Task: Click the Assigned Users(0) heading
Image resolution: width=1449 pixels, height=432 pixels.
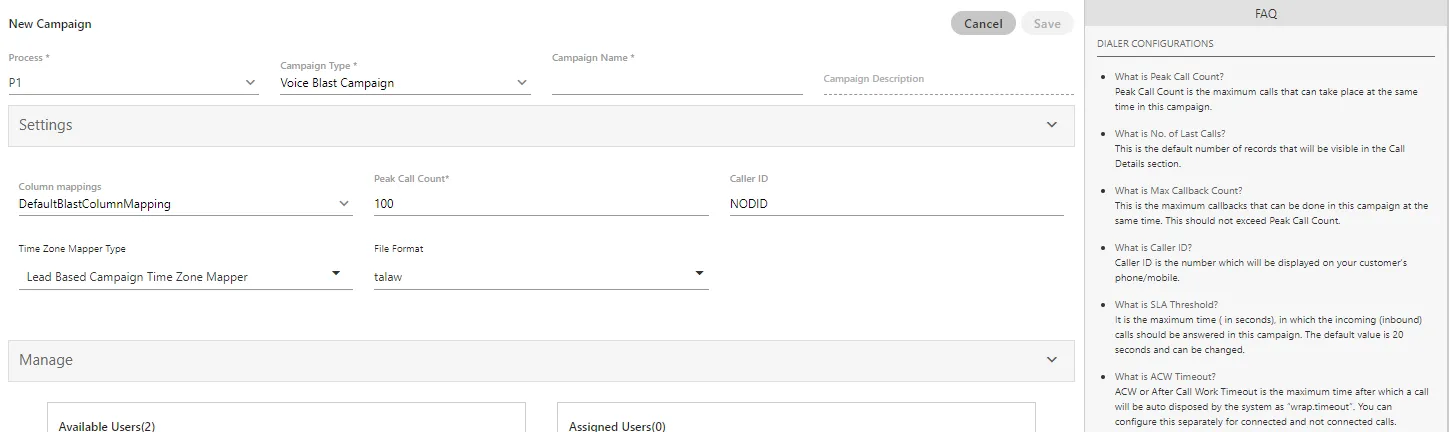Action: pyautogui.click(x=617, y=426)
